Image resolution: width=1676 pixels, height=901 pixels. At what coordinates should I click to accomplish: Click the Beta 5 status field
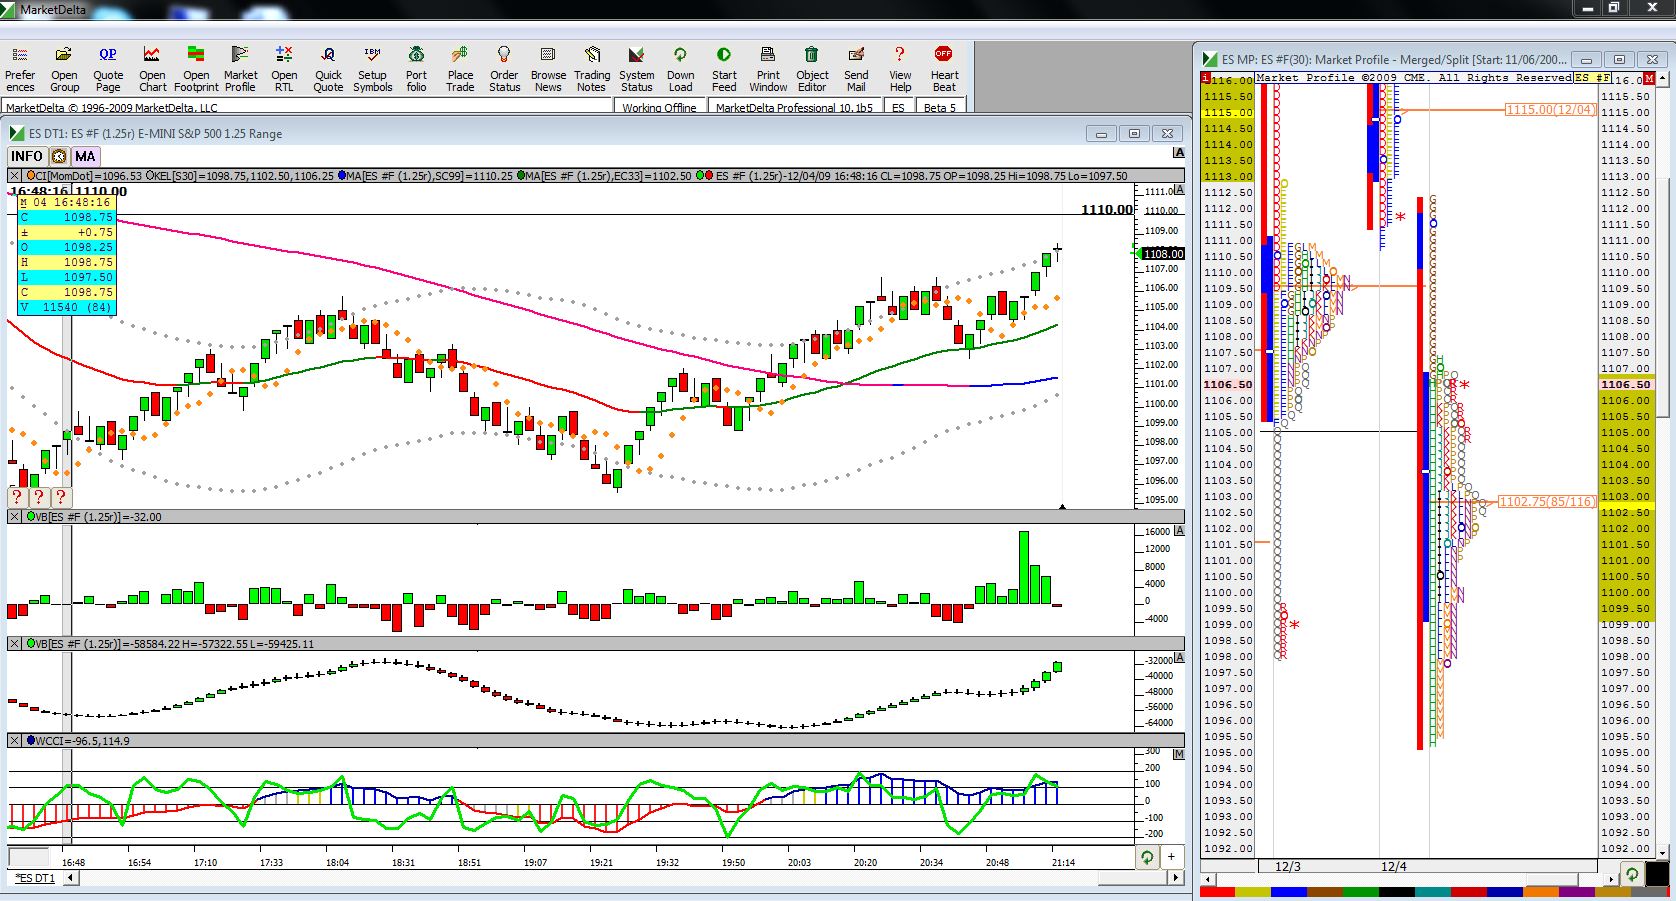[939, 107]
